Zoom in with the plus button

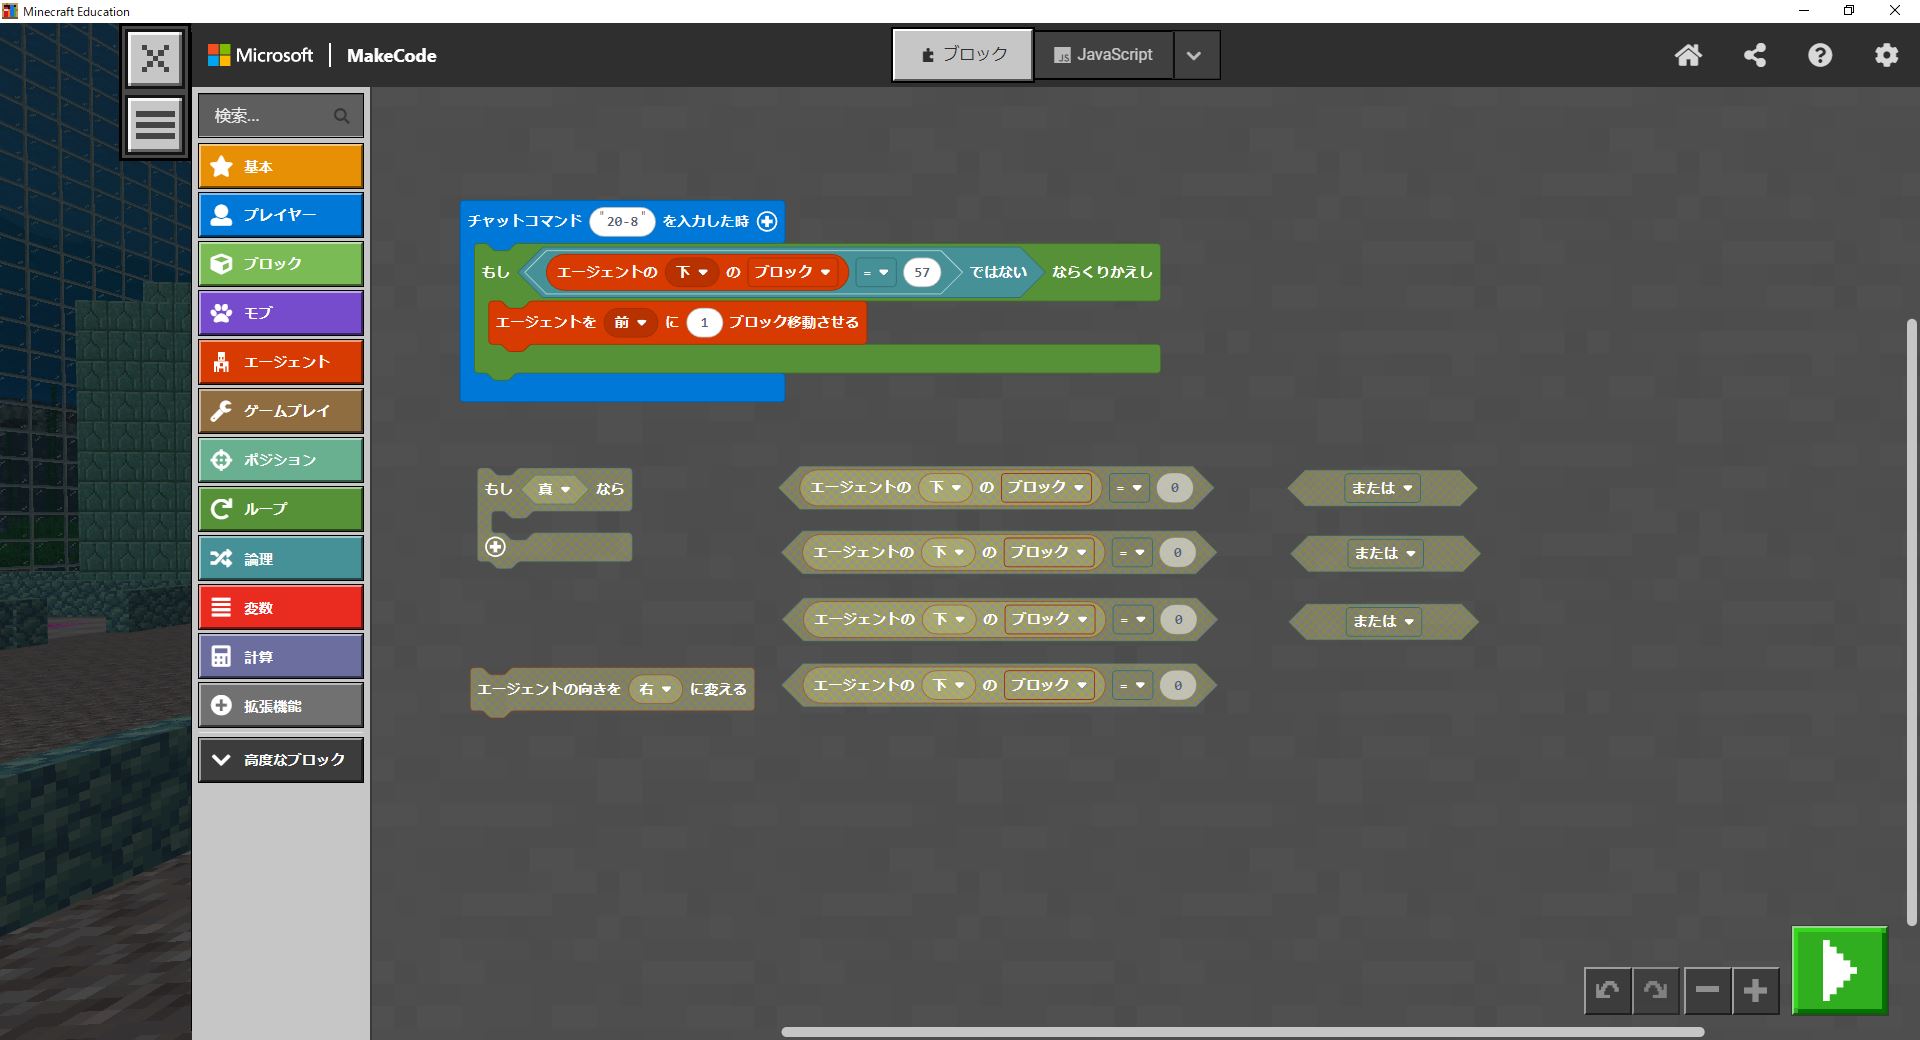coord(1755,990)
